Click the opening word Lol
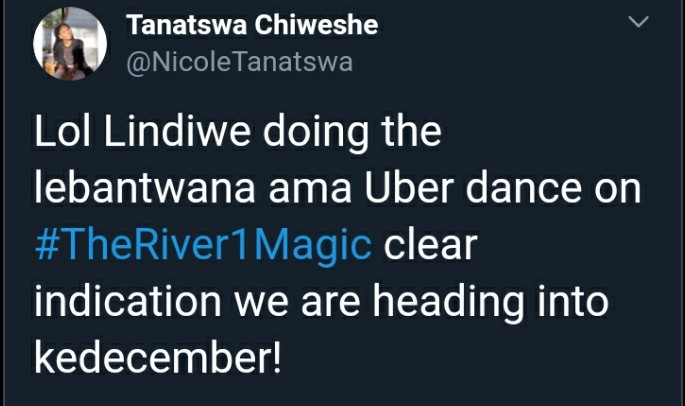Viewport: 685px width, 406px height. [63, 132]
